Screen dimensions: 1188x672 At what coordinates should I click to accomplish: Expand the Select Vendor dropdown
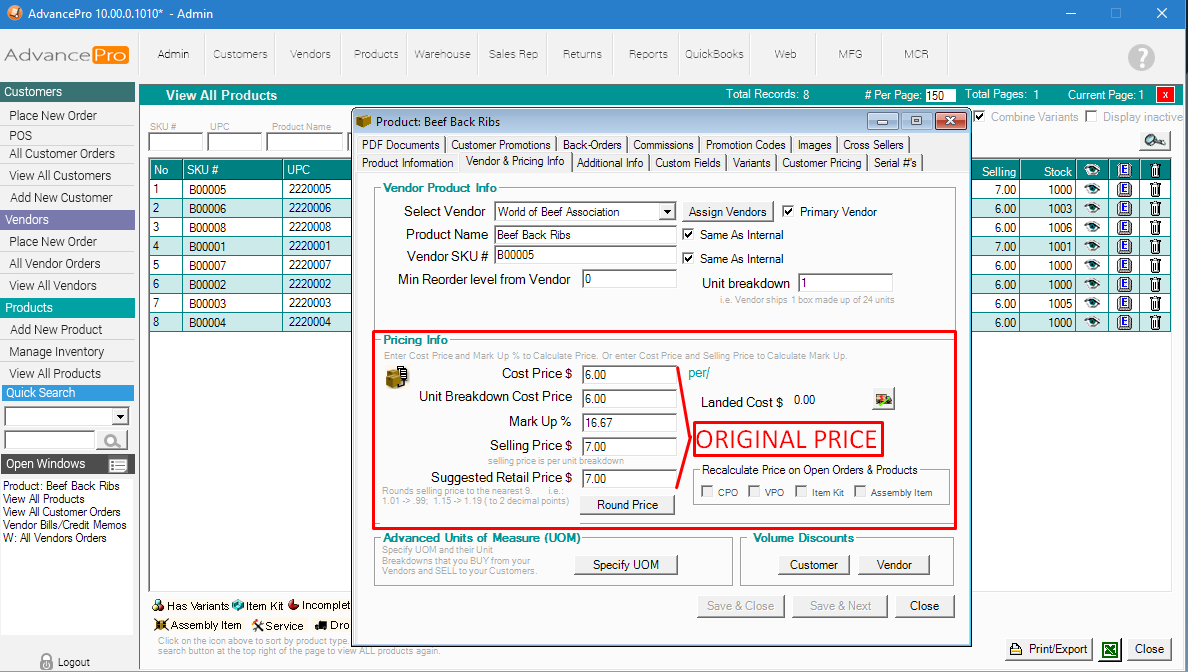[667, 212]
